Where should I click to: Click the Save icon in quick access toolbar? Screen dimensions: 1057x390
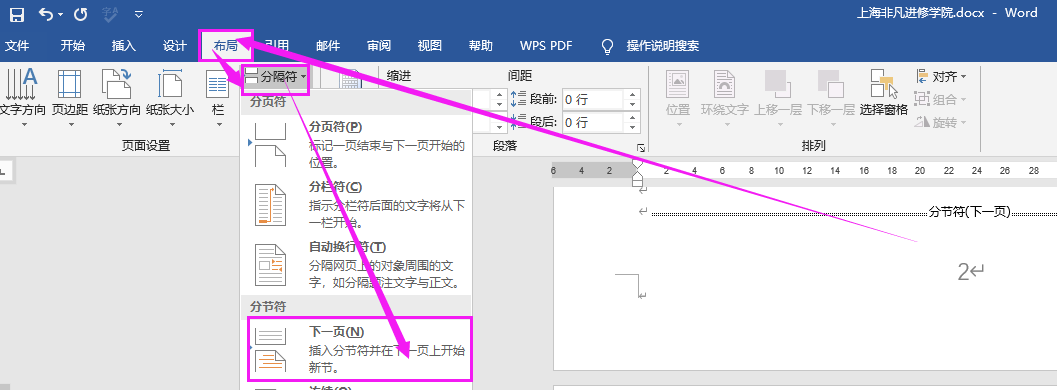pos(16,13)
